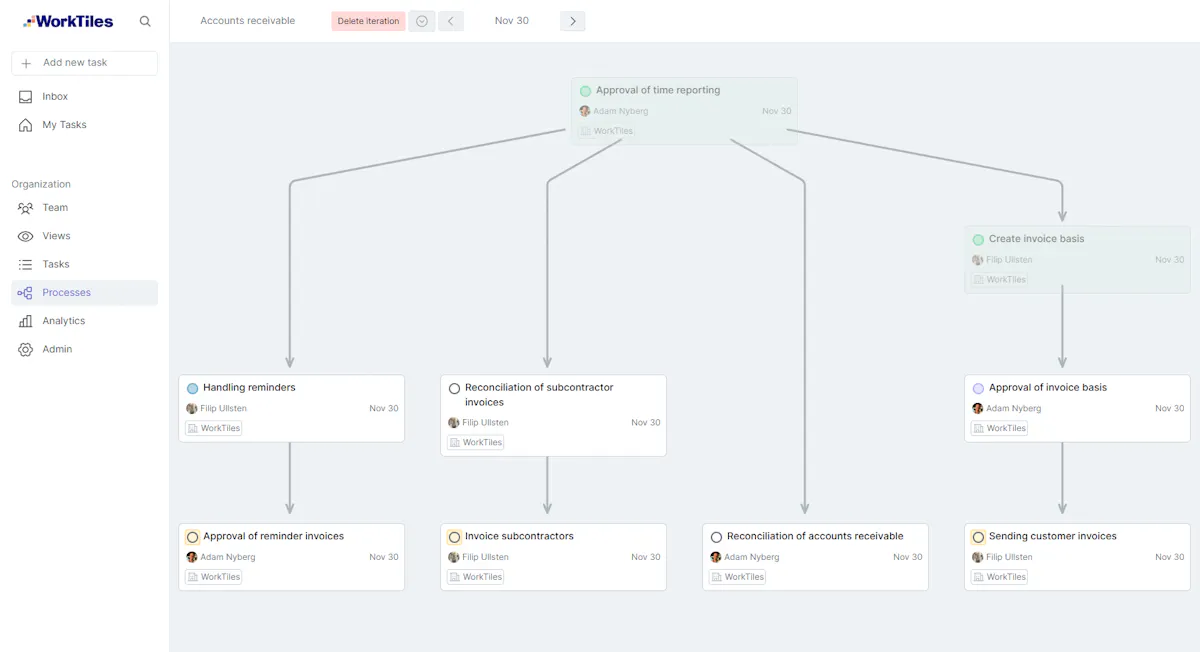Toggle status circle of Sending customer invoices
Screen dimensions: 1200x652
[978, 537]
